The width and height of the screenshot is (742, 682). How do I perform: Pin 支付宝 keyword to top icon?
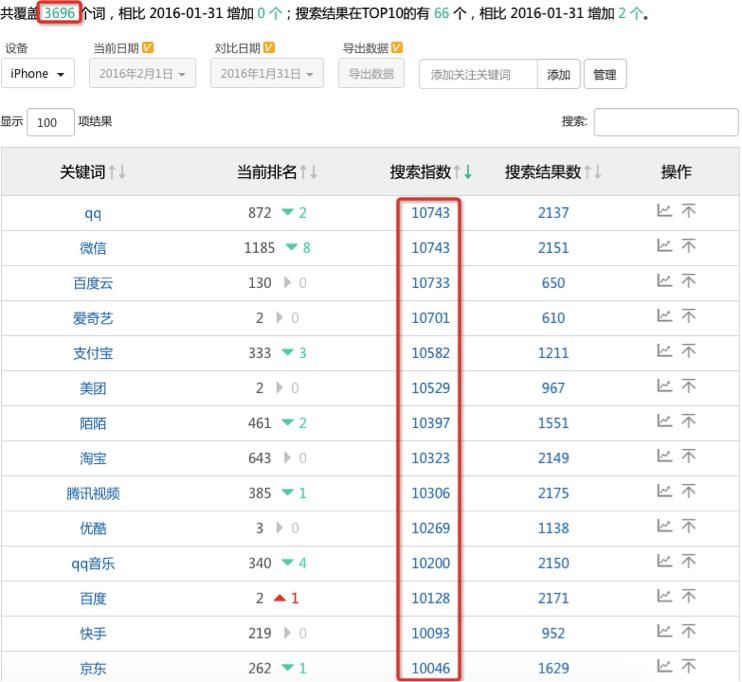pos(689,351)
